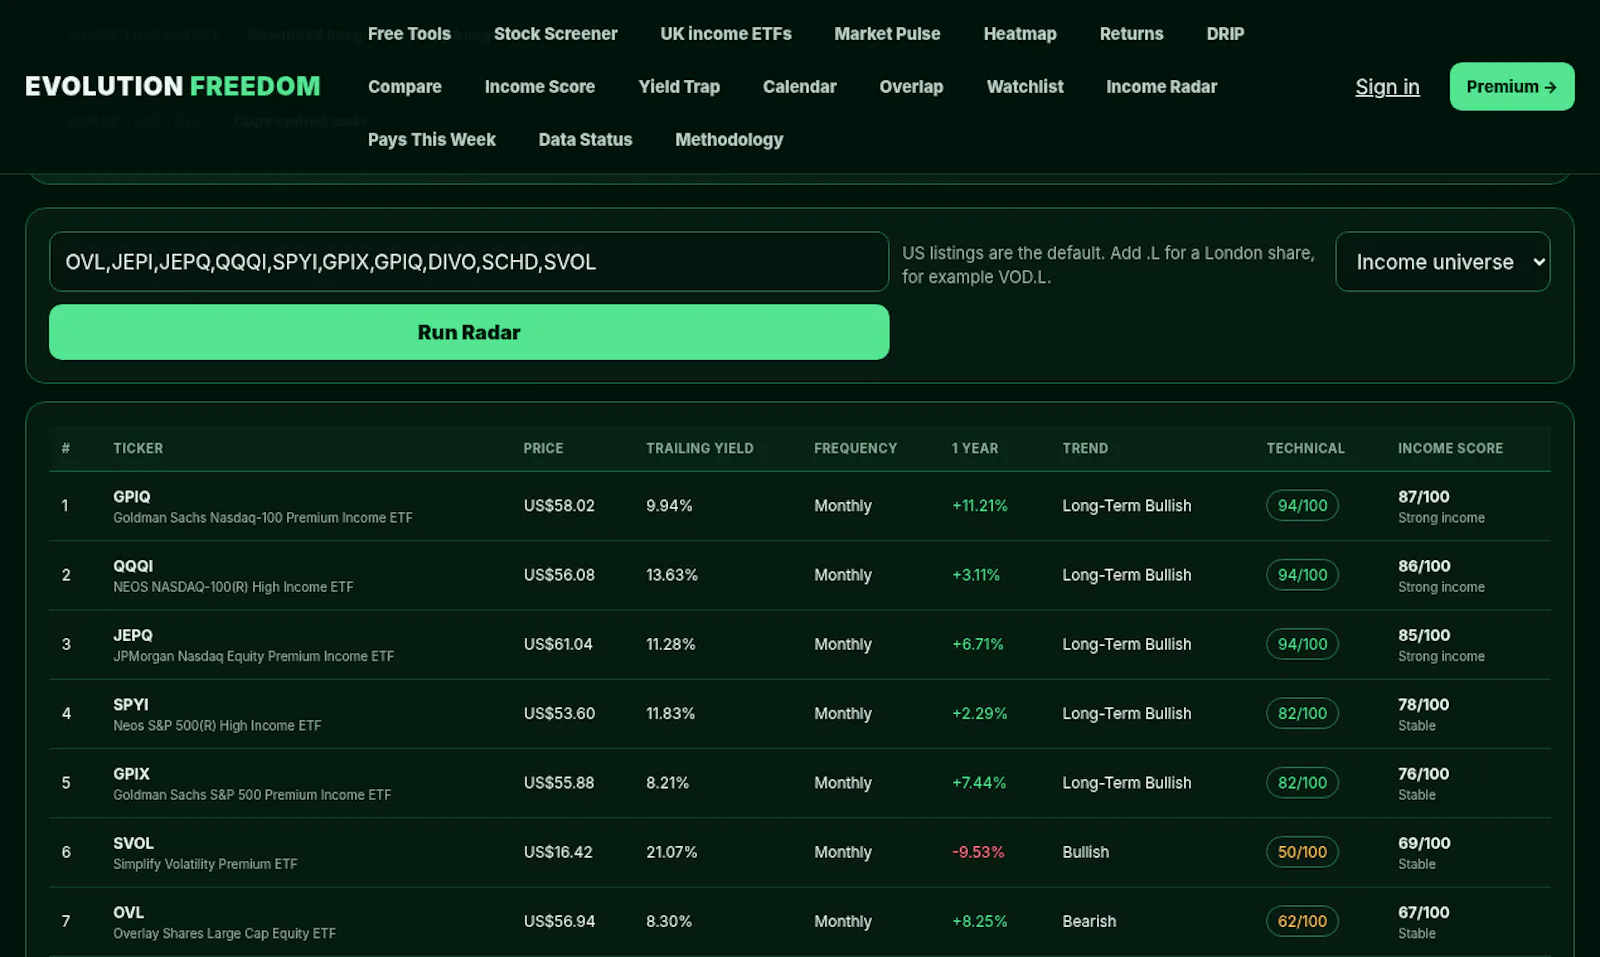
Task: Click the SPYI ticker in the table
Action: click(x=131, y=704)
